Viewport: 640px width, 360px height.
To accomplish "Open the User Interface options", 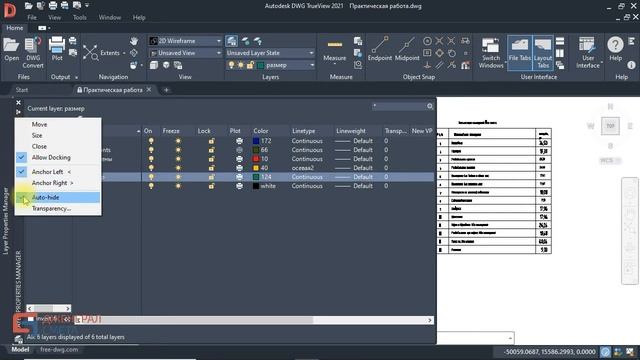I will pyautogui.click(x=588, y=53).
